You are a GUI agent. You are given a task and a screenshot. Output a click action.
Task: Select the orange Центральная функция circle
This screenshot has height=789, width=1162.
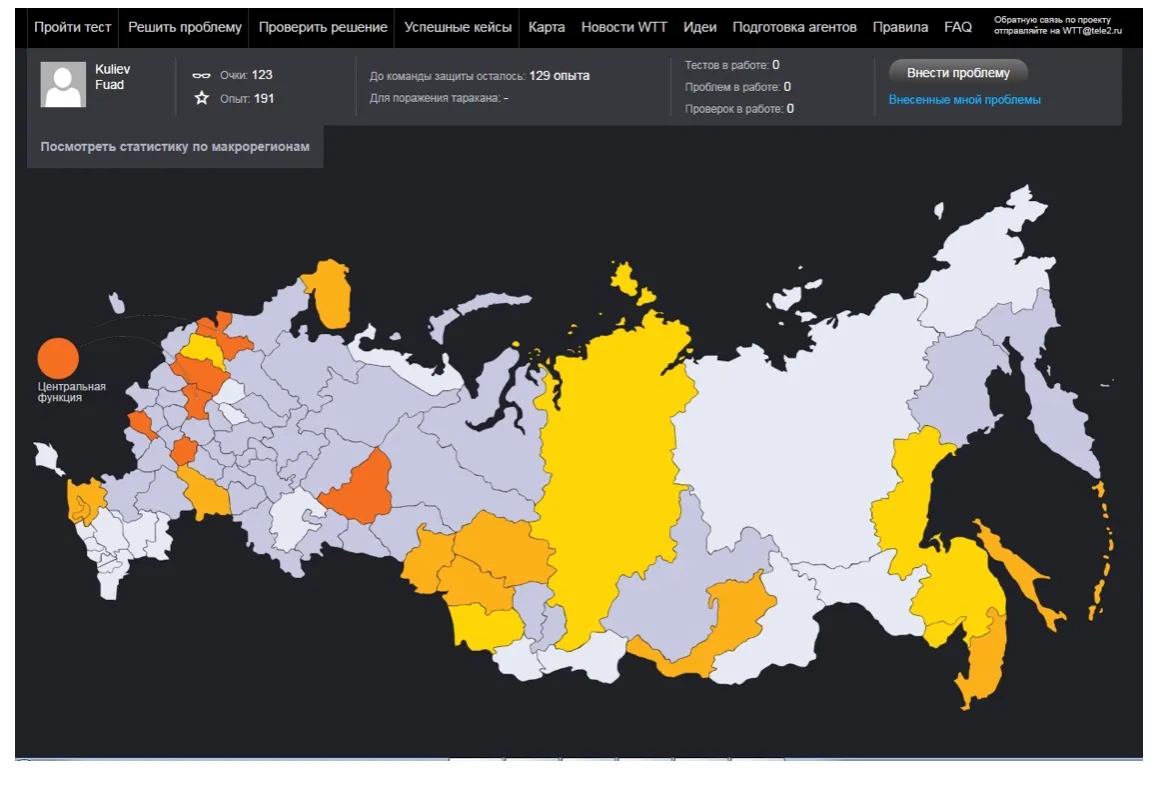pyautogui.click(x=57, y=358)
